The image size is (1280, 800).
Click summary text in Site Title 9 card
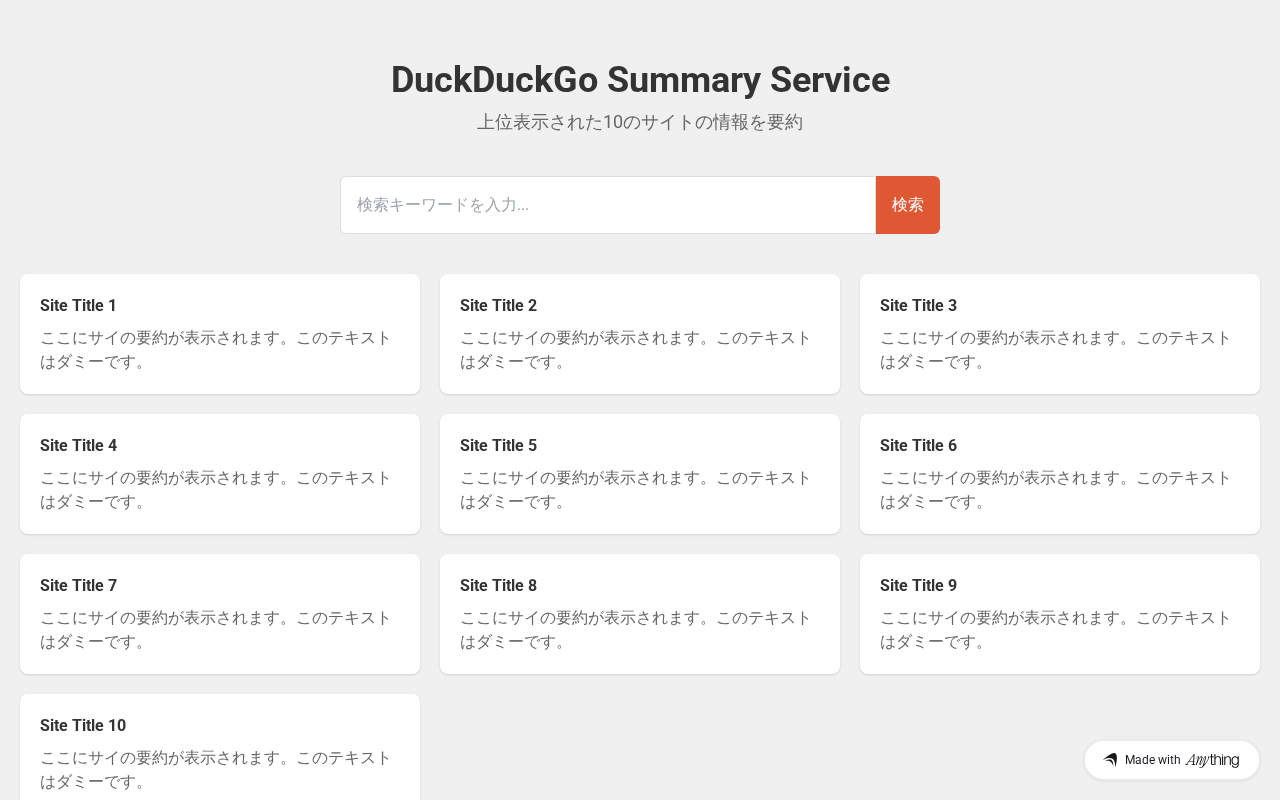1055,630
